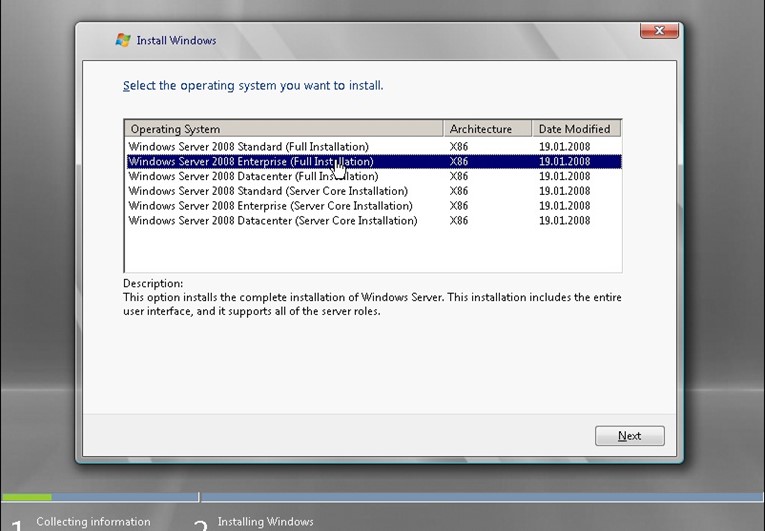The width and height of the screenshot is (765, 531).
Task: Click the Collecting information step label
Action: pos(93,522)
